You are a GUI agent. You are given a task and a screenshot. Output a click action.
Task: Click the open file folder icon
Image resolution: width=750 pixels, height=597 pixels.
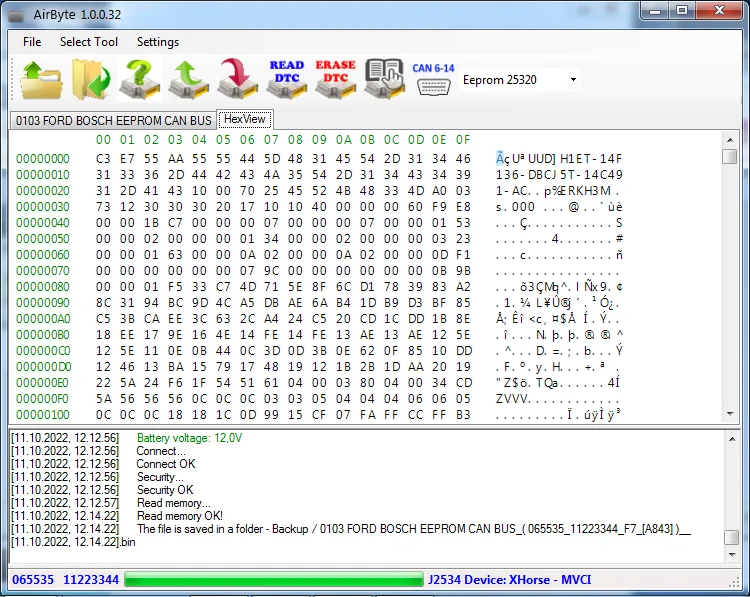(x=39, y=80)
